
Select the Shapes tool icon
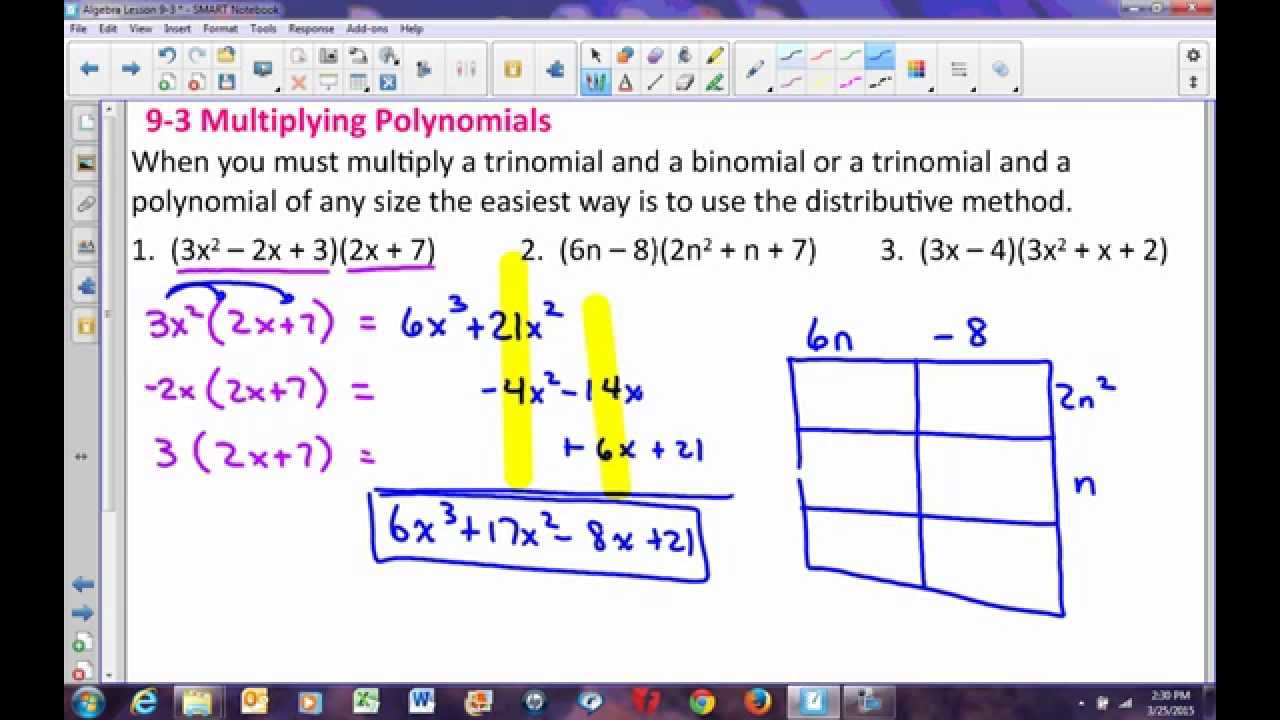click(626, 56)
